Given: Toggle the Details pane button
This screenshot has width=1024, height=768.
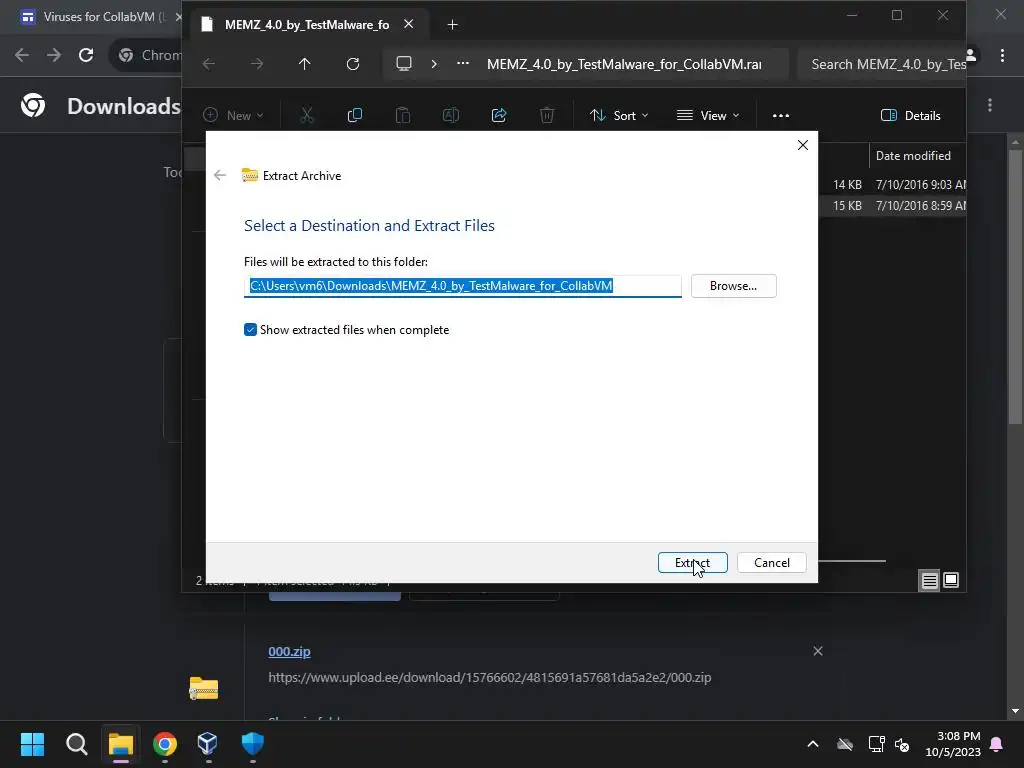Looking at the screenshot, I should [910, 116].
